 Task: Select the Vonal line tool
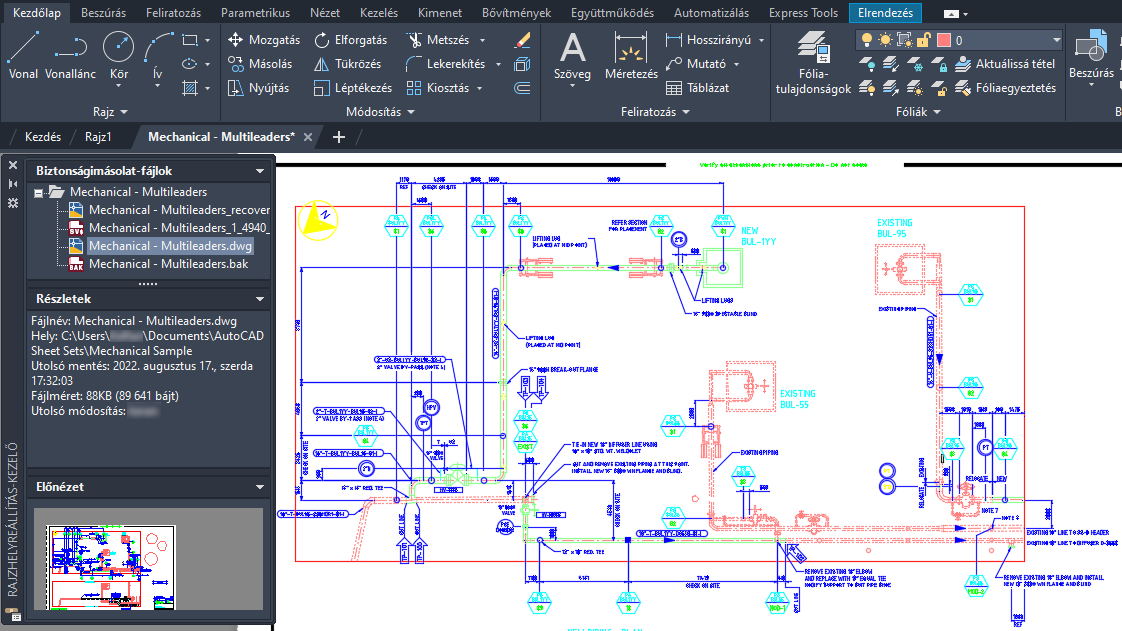point(23,55)
